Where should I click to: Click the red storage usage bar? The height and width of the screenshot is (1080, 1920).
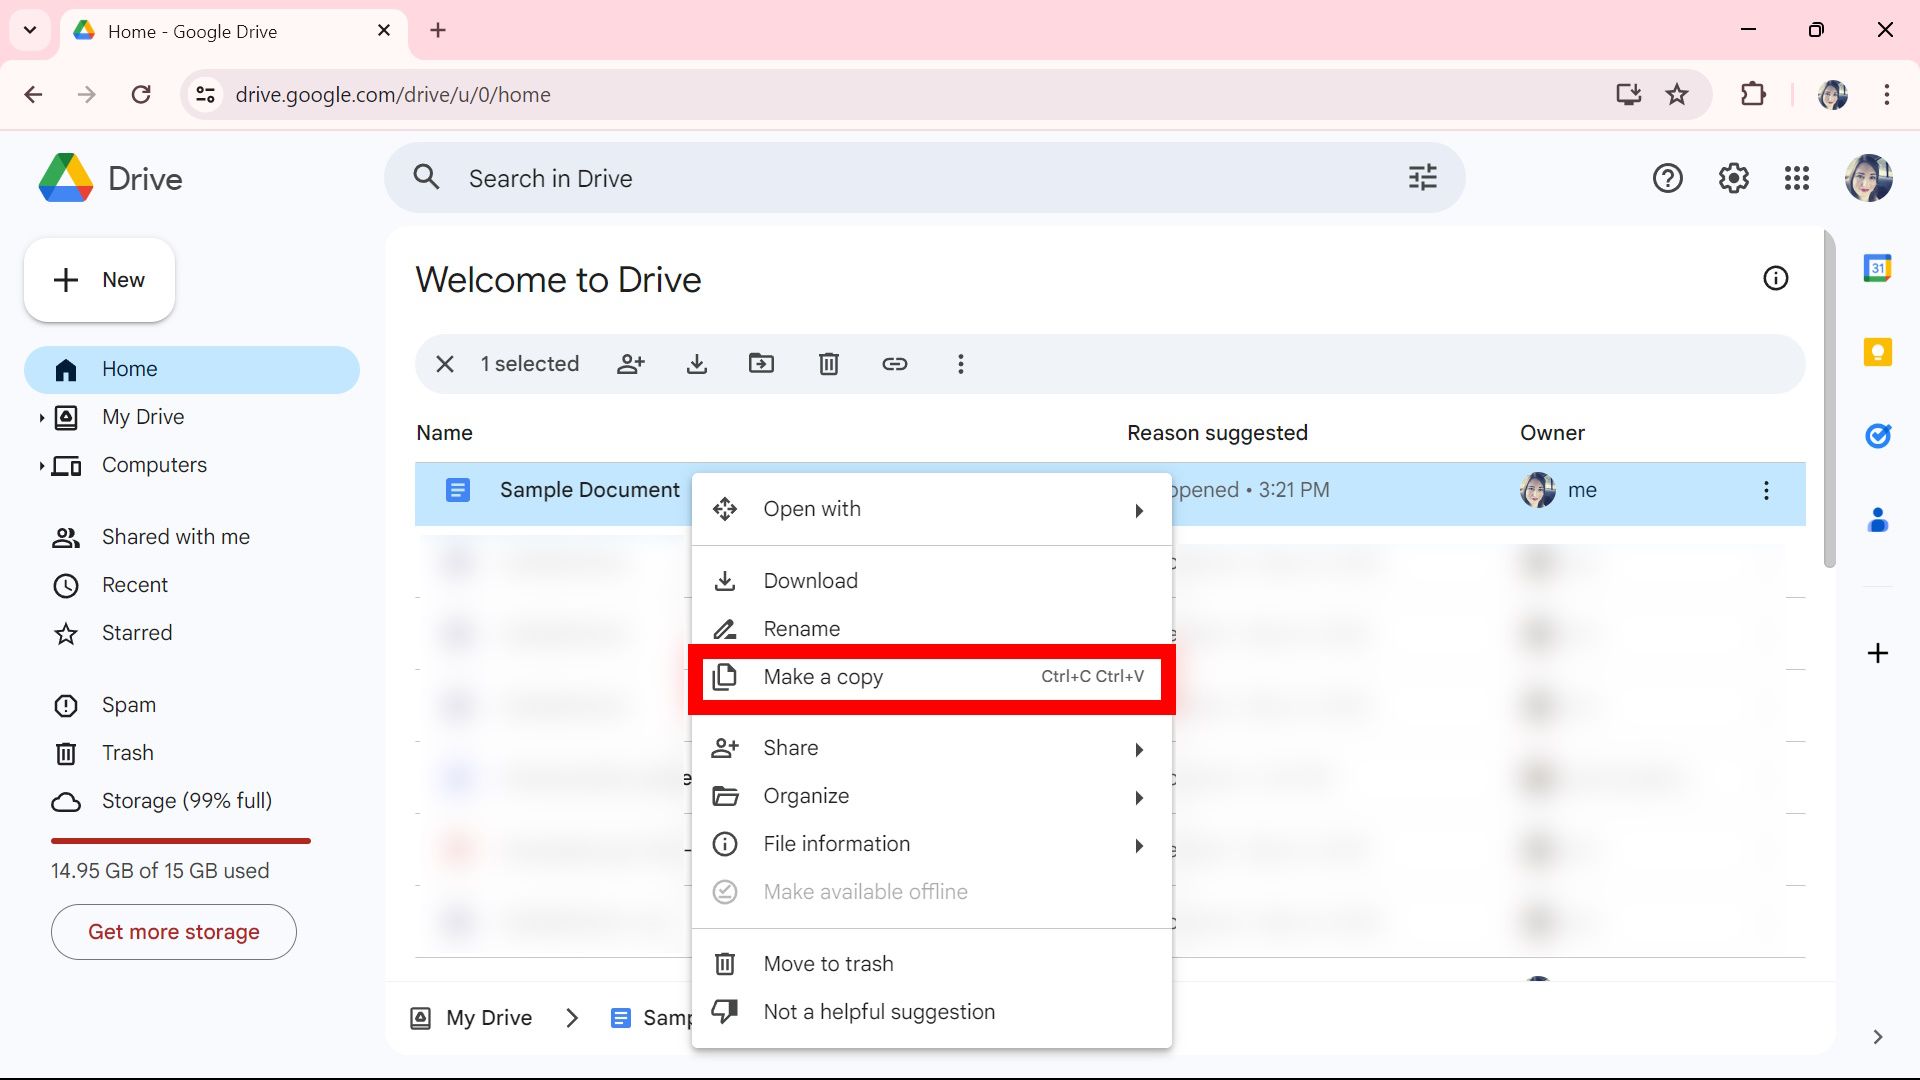pyautogui.click(x=180, y=841)
